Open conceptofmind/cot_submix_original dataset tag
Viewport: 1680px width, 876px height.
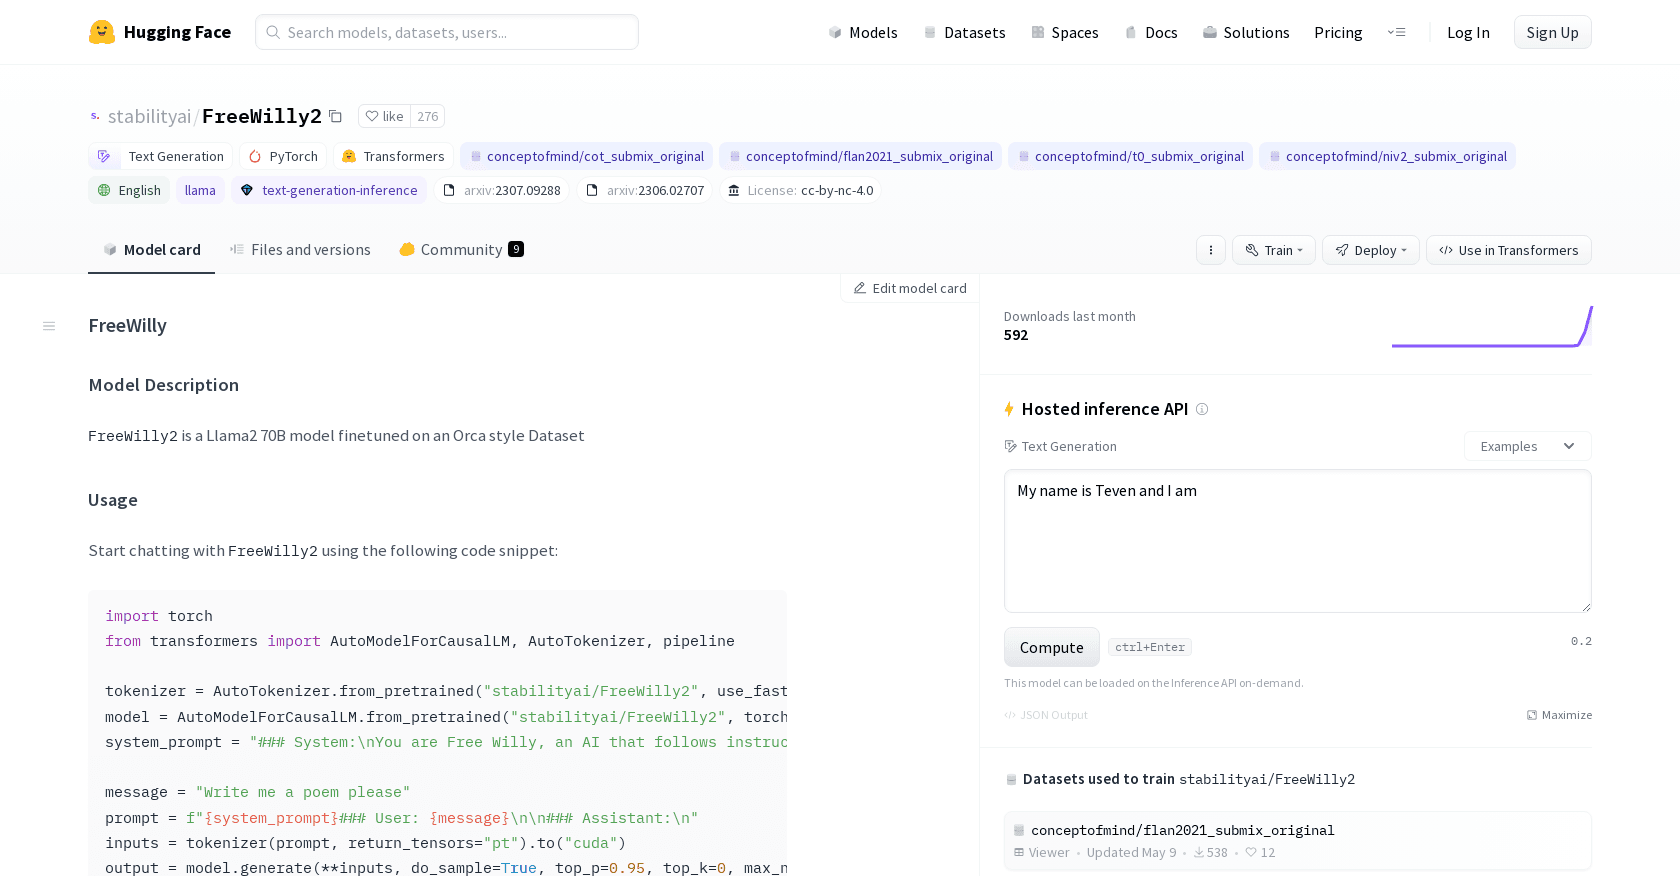tap(586, 156)
